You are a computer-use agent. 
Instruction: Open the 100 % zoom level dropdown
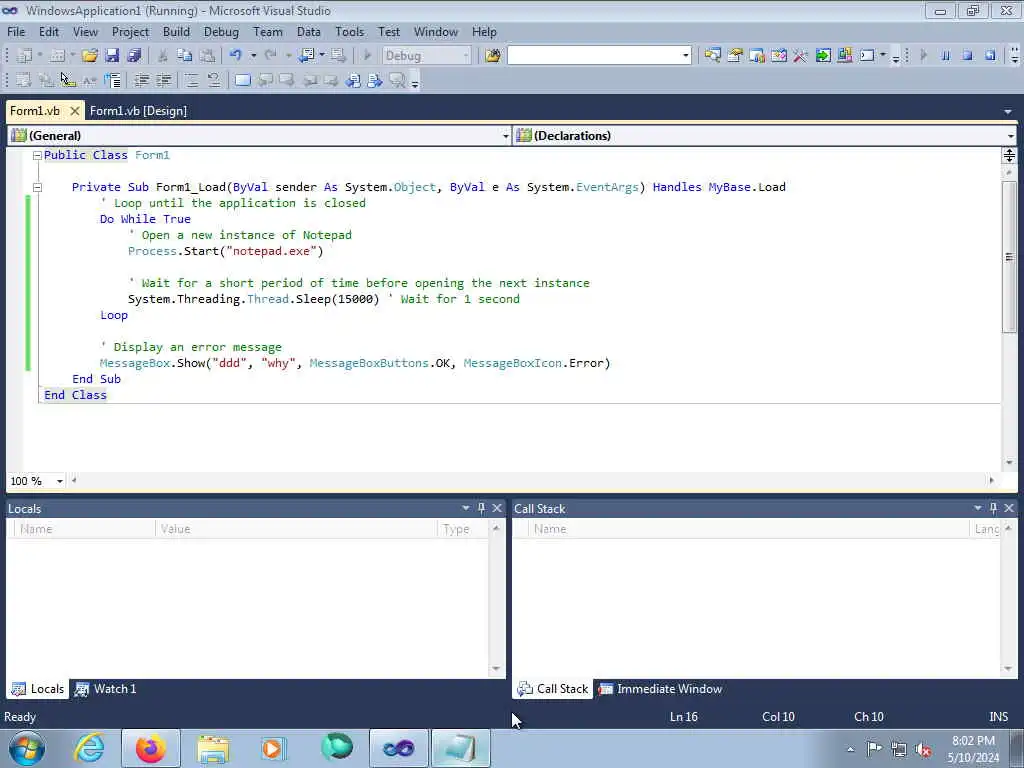pyautogui.click(x=59, y=481)
